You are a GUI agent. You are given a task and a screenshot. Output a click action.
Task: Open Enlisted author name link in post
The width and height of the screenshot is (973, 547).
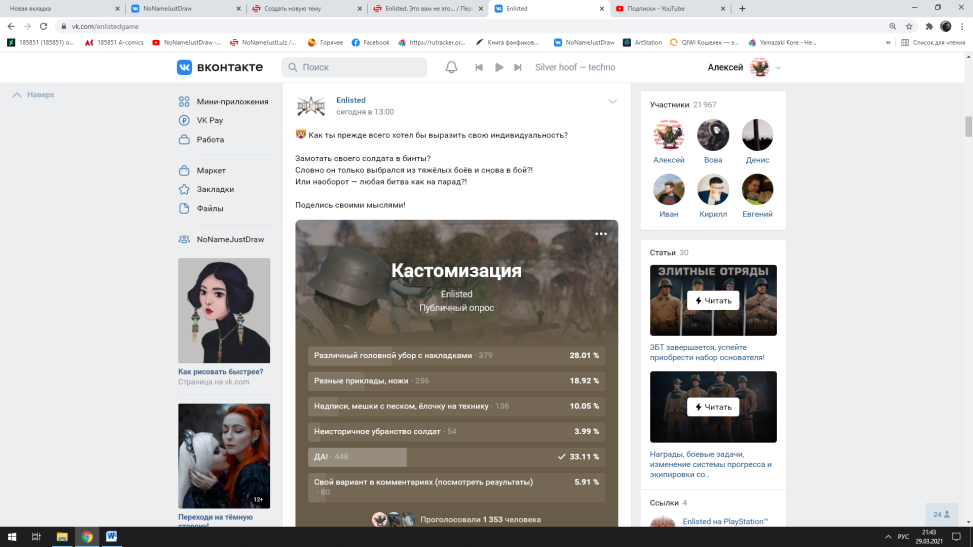351,100
